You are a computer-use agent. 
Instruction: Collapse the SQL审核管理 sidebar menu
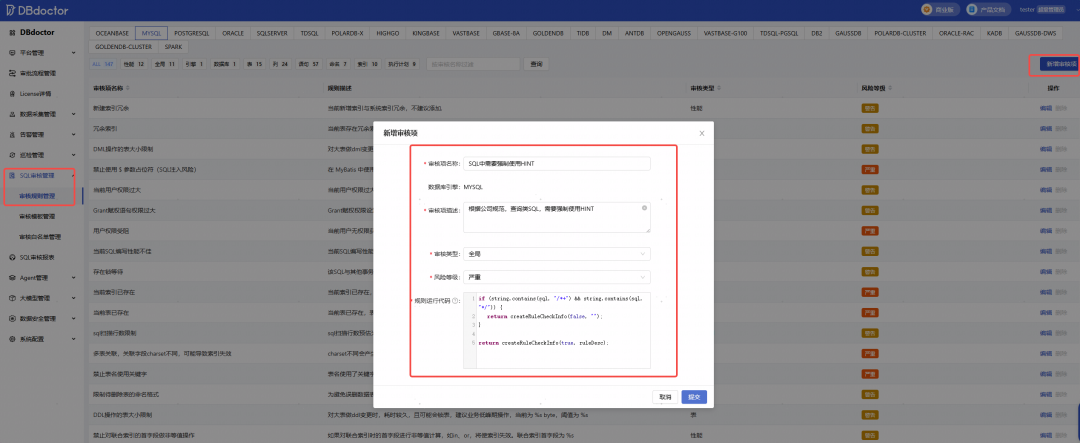coord(74,176)
